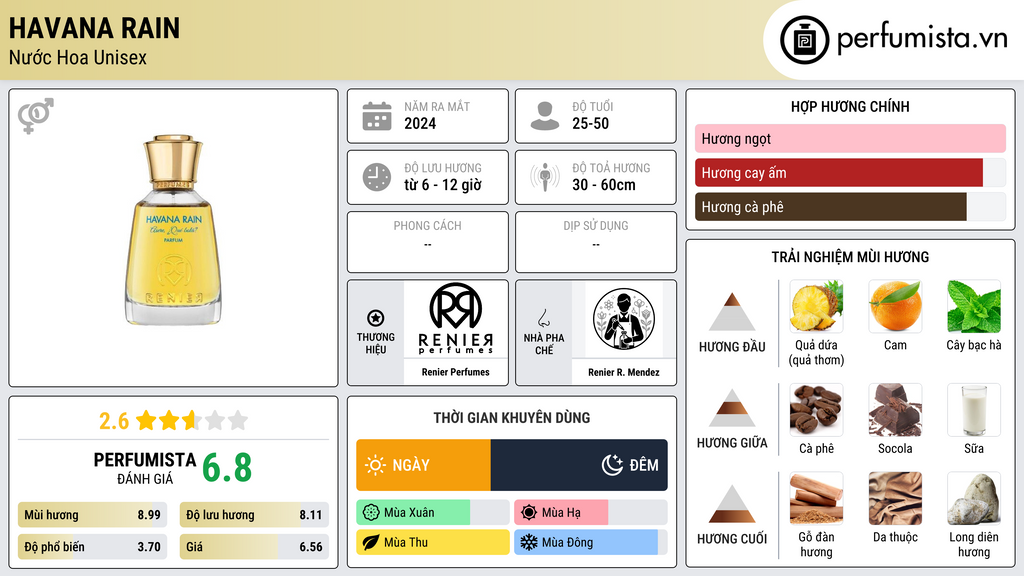Click the ambergris (Long diên hương) note image

coord(974,498)
